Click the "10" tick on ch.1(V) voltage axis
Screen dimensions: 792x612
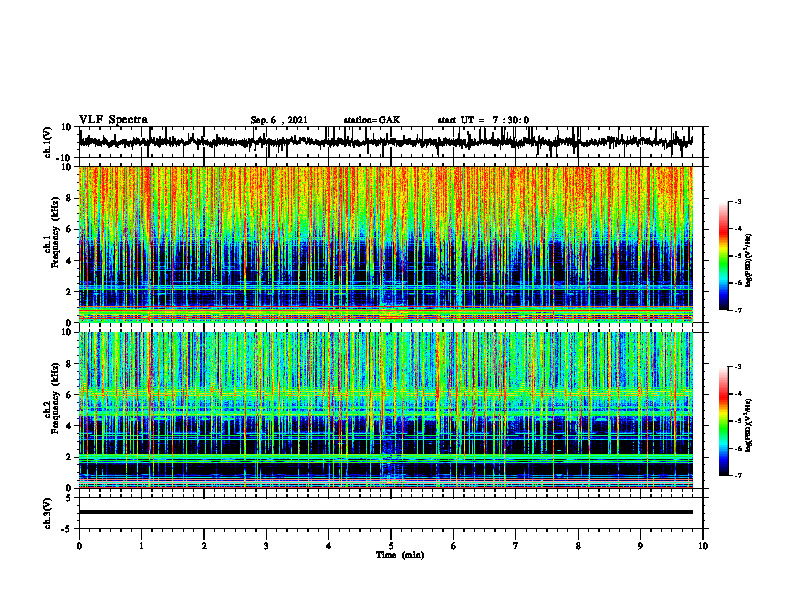tap(67, 127)
